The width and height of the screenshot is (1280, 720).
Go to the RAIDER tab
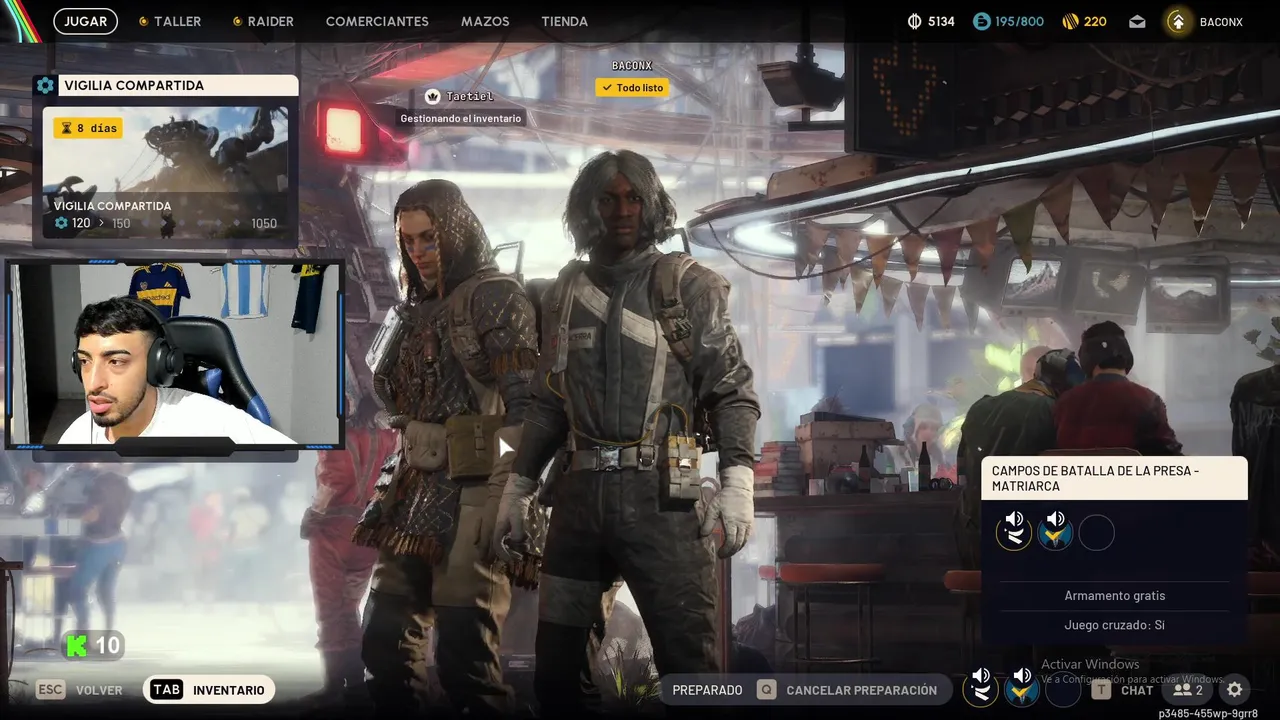click(x=263, y=21)
